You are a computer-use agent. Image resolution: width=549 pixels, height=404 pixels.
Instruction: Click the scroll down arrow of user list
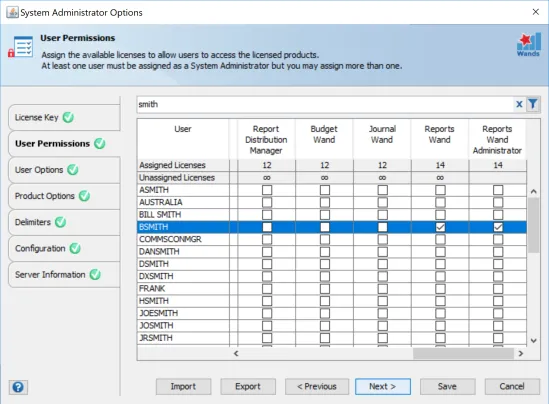click(534, 340)
